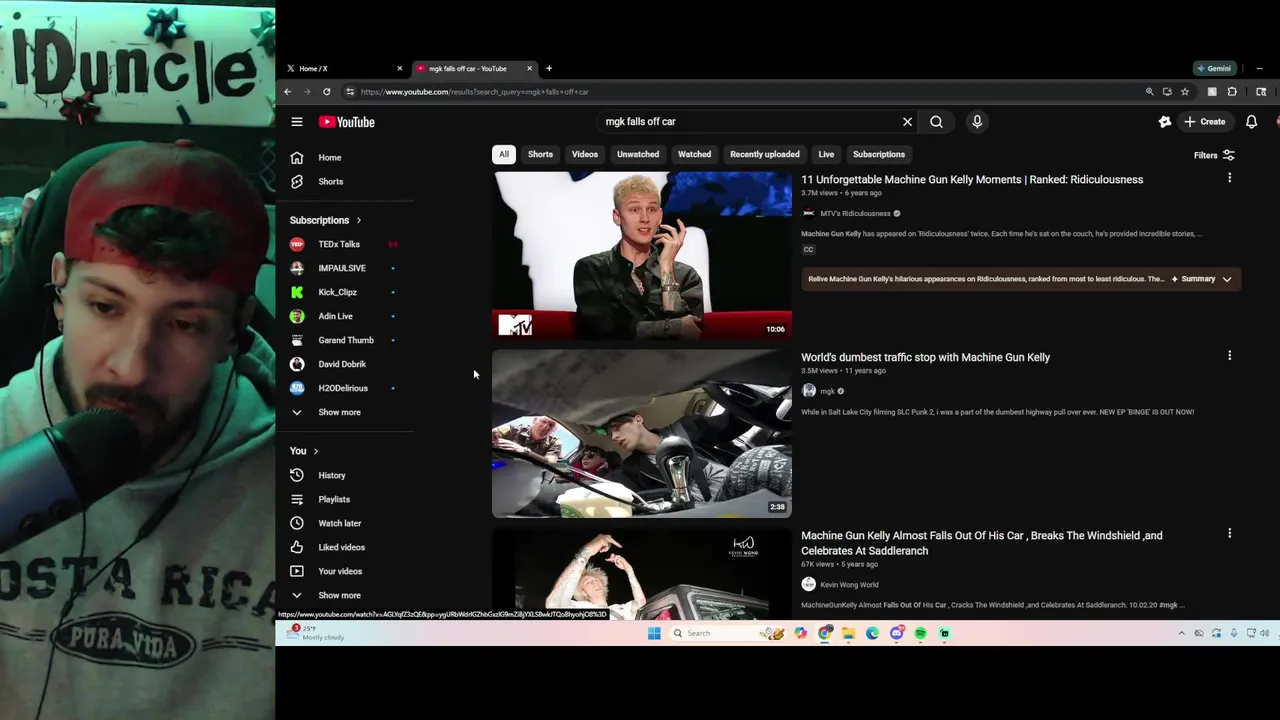Screen dimensions: 1280x720
Task: Clear the search query with X
Action: (x=907, y=122)
